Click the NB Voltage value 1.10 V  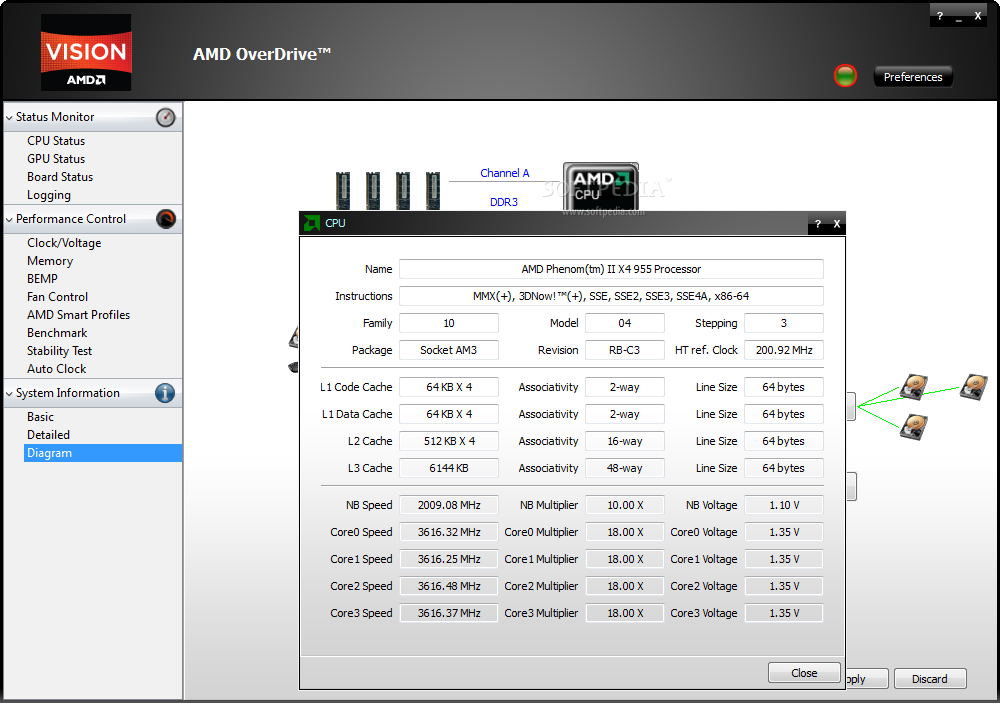click(x=784, y=505)
